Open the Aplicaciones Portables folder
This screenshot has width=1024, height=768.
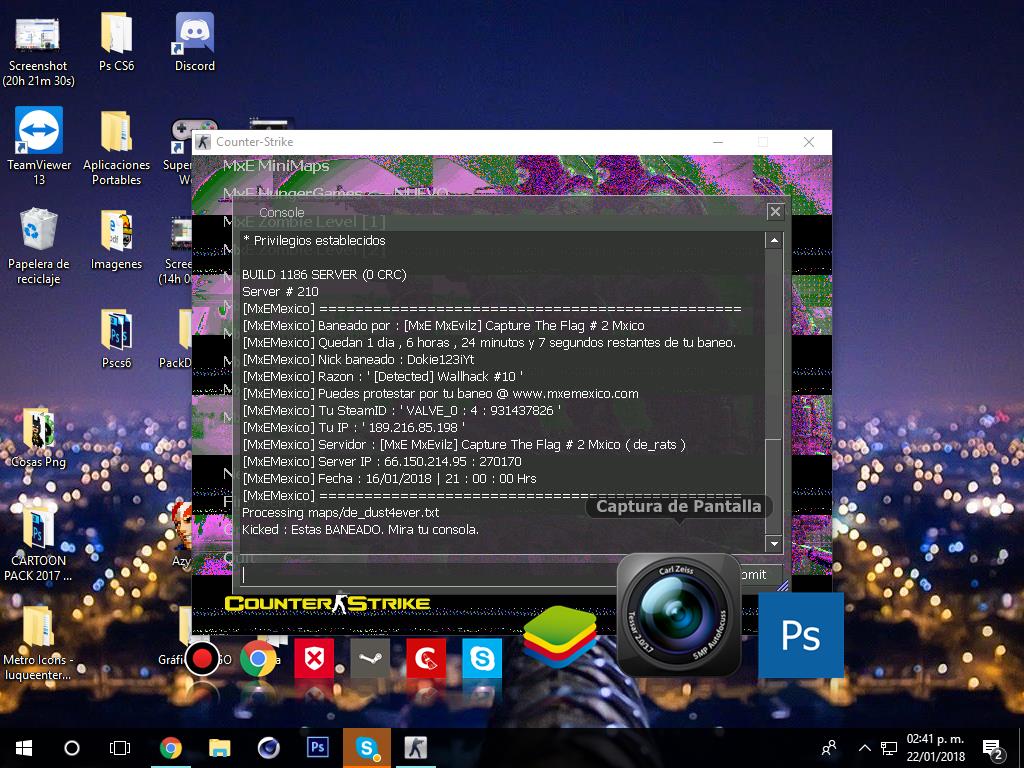pyautogui.click(x=116, y=148)
